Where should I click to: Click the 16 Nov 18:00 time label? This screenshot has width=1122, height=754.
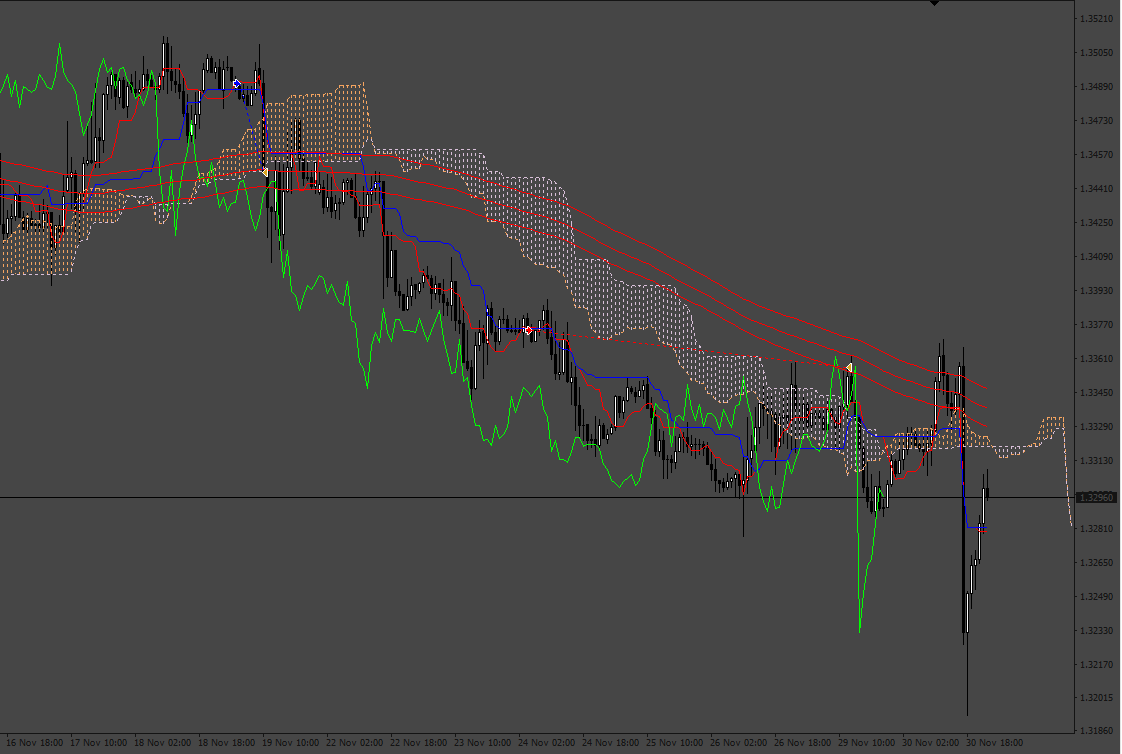[x=34, y=743]
